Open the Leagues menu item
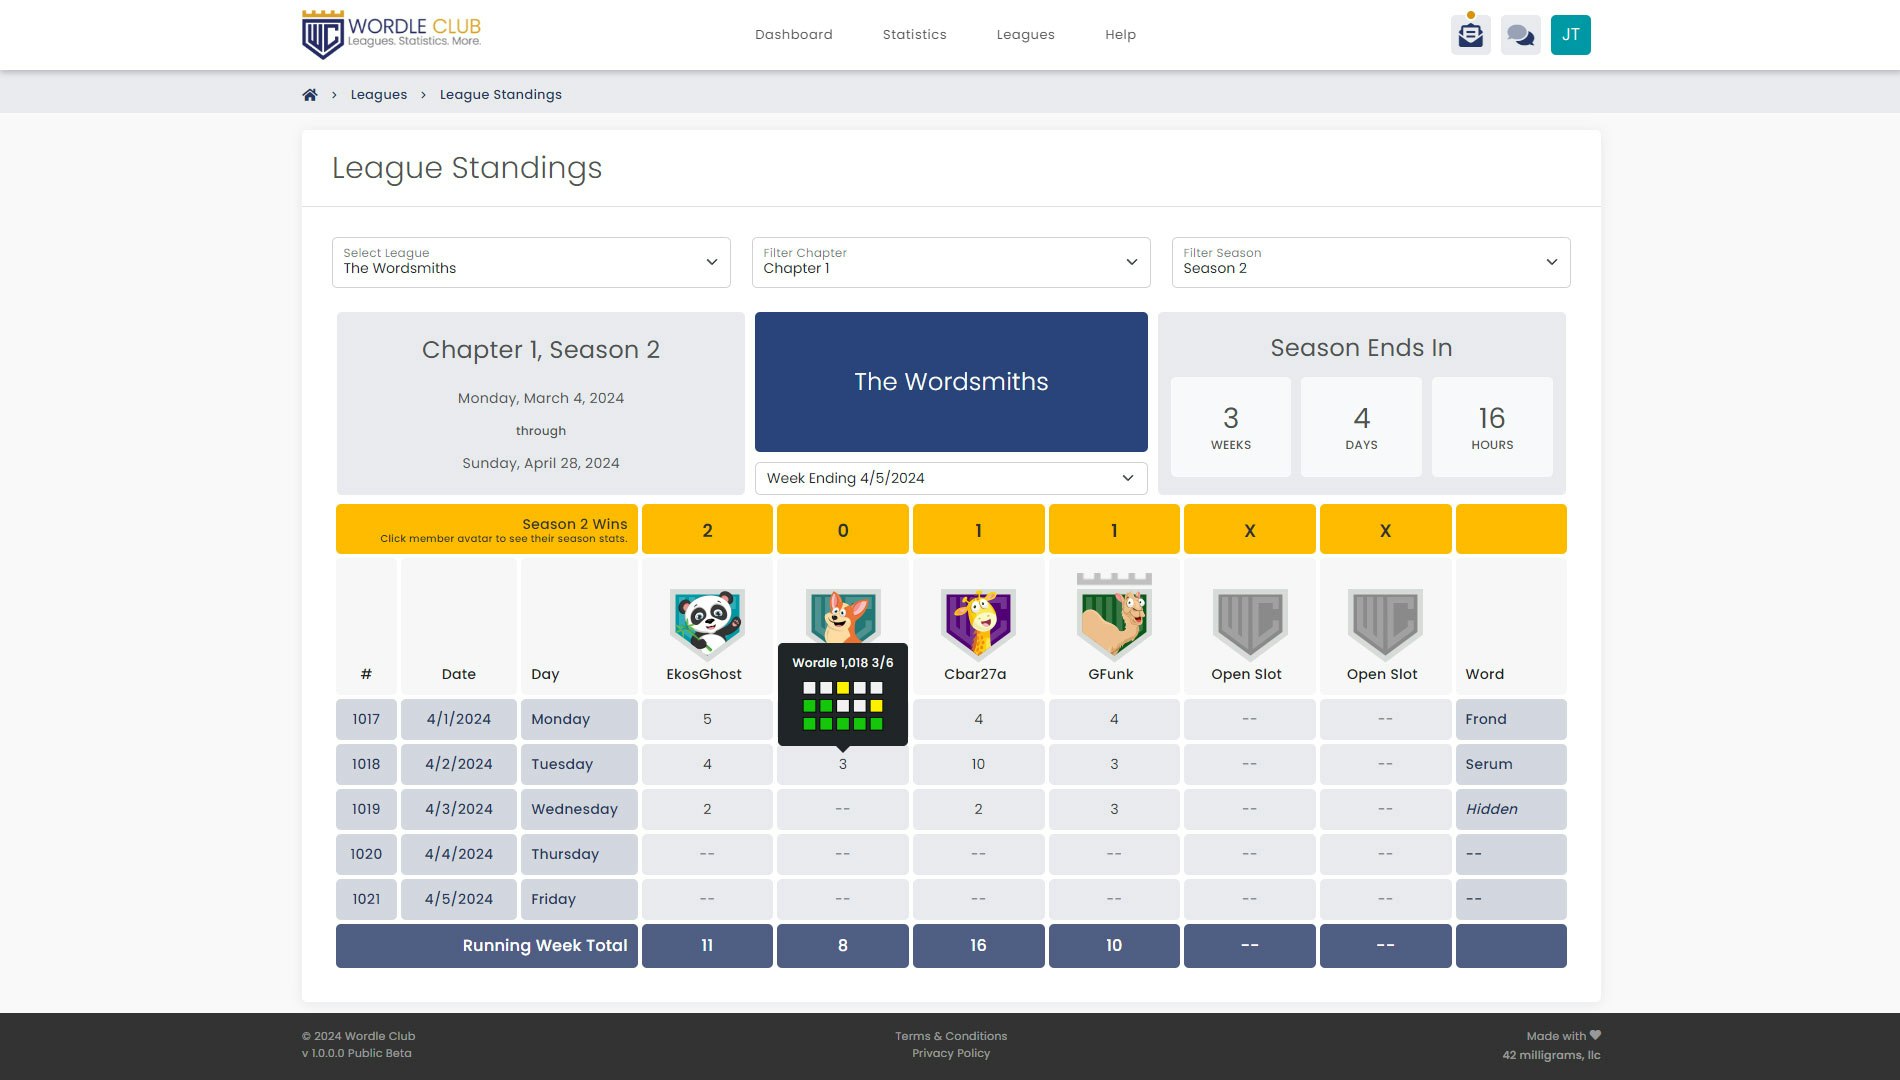1900x1080 pixels. (x=1025, y=35)
